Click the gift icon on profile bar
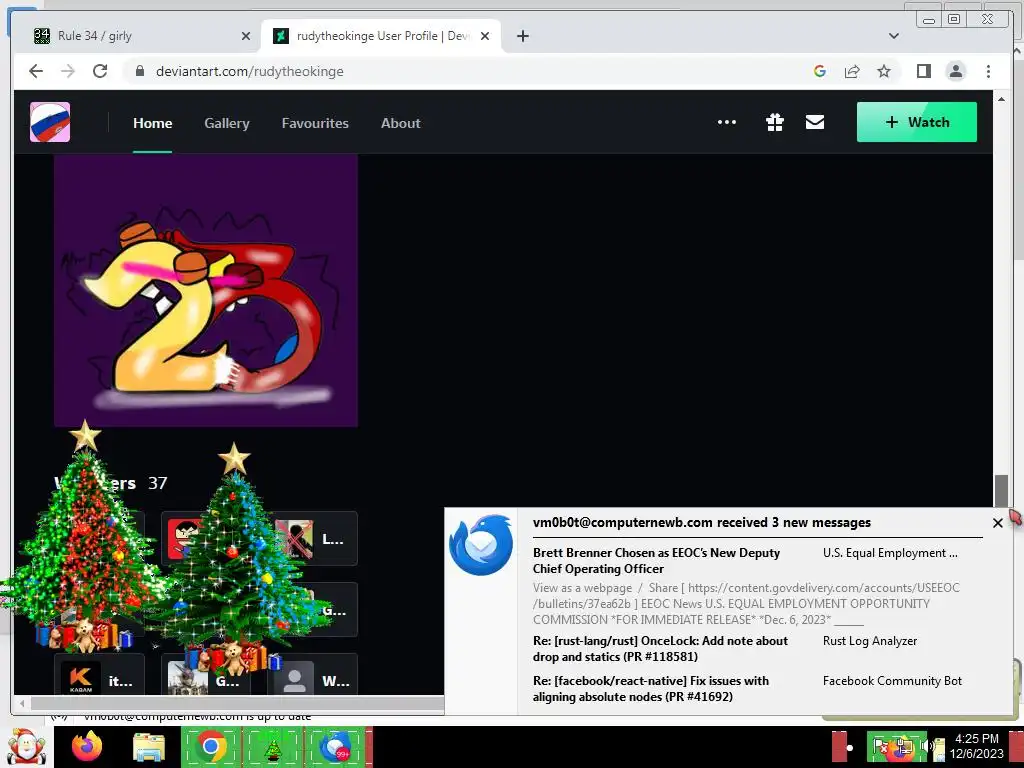 pyautogui.click(x=775, y=122)
